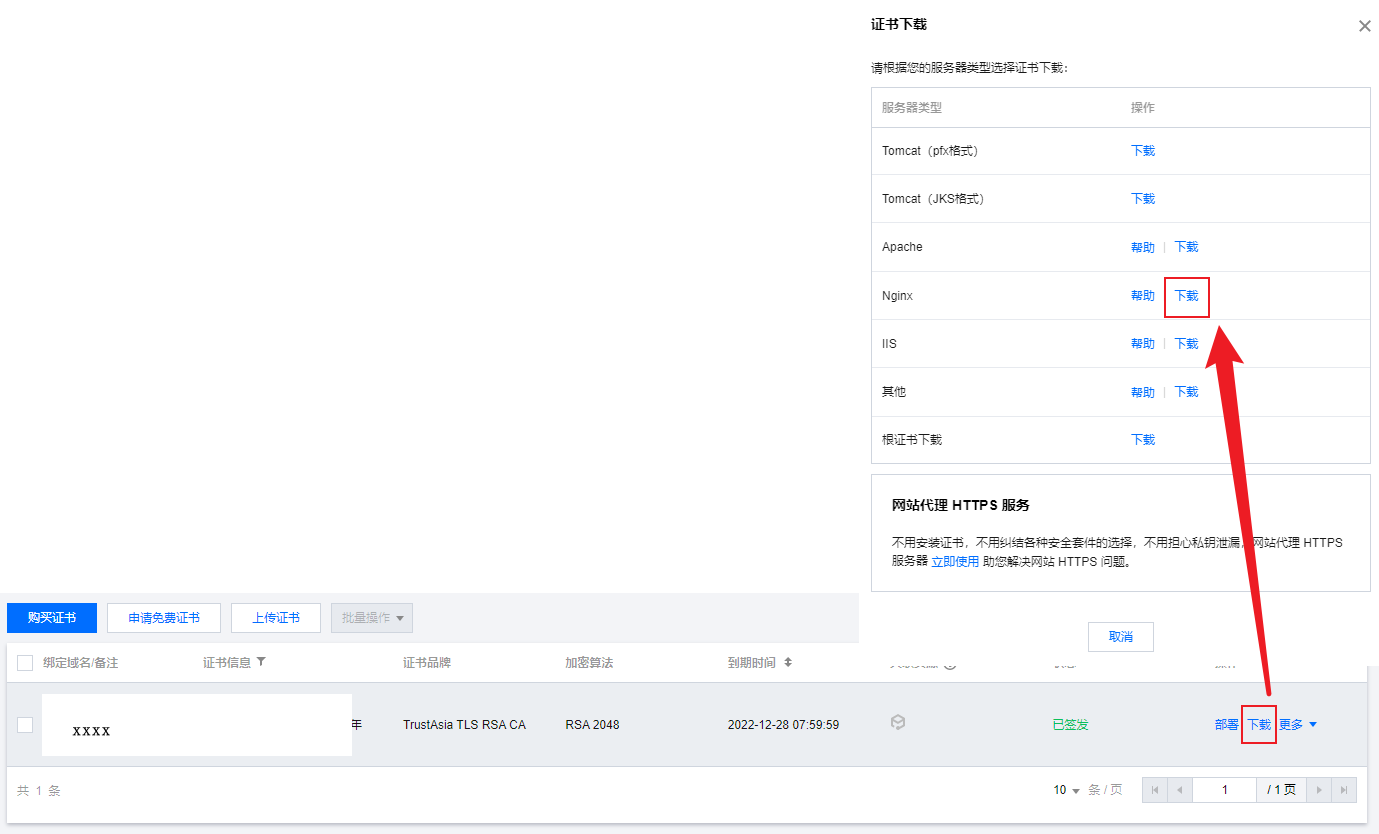Click the 申请免费证书 button

[x=163, y=617]
